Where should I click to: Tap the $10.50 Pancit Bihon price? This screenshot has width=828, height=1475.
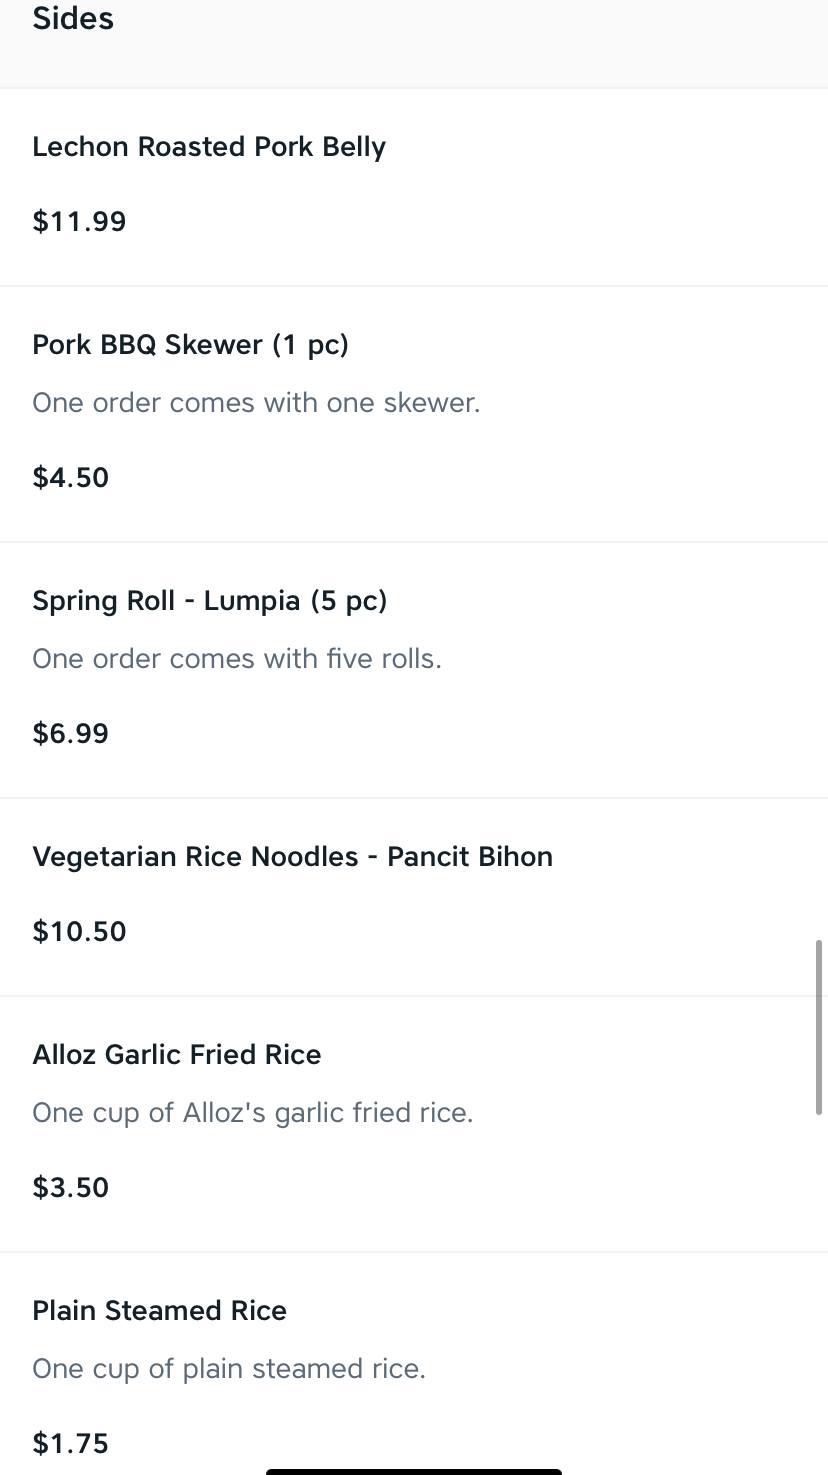pos(79,931)
